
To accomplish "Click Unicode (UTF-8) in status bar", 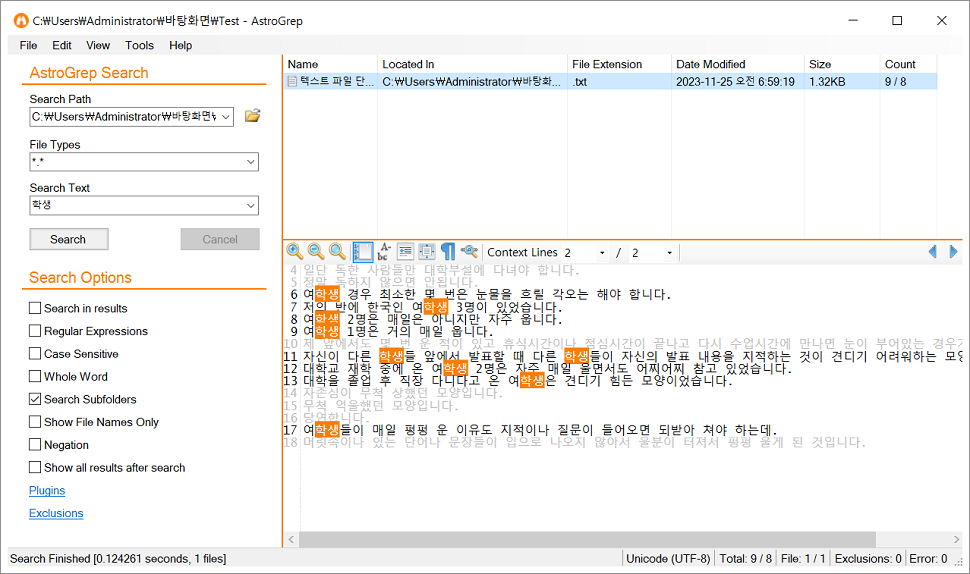I will [x=668, y=559].
